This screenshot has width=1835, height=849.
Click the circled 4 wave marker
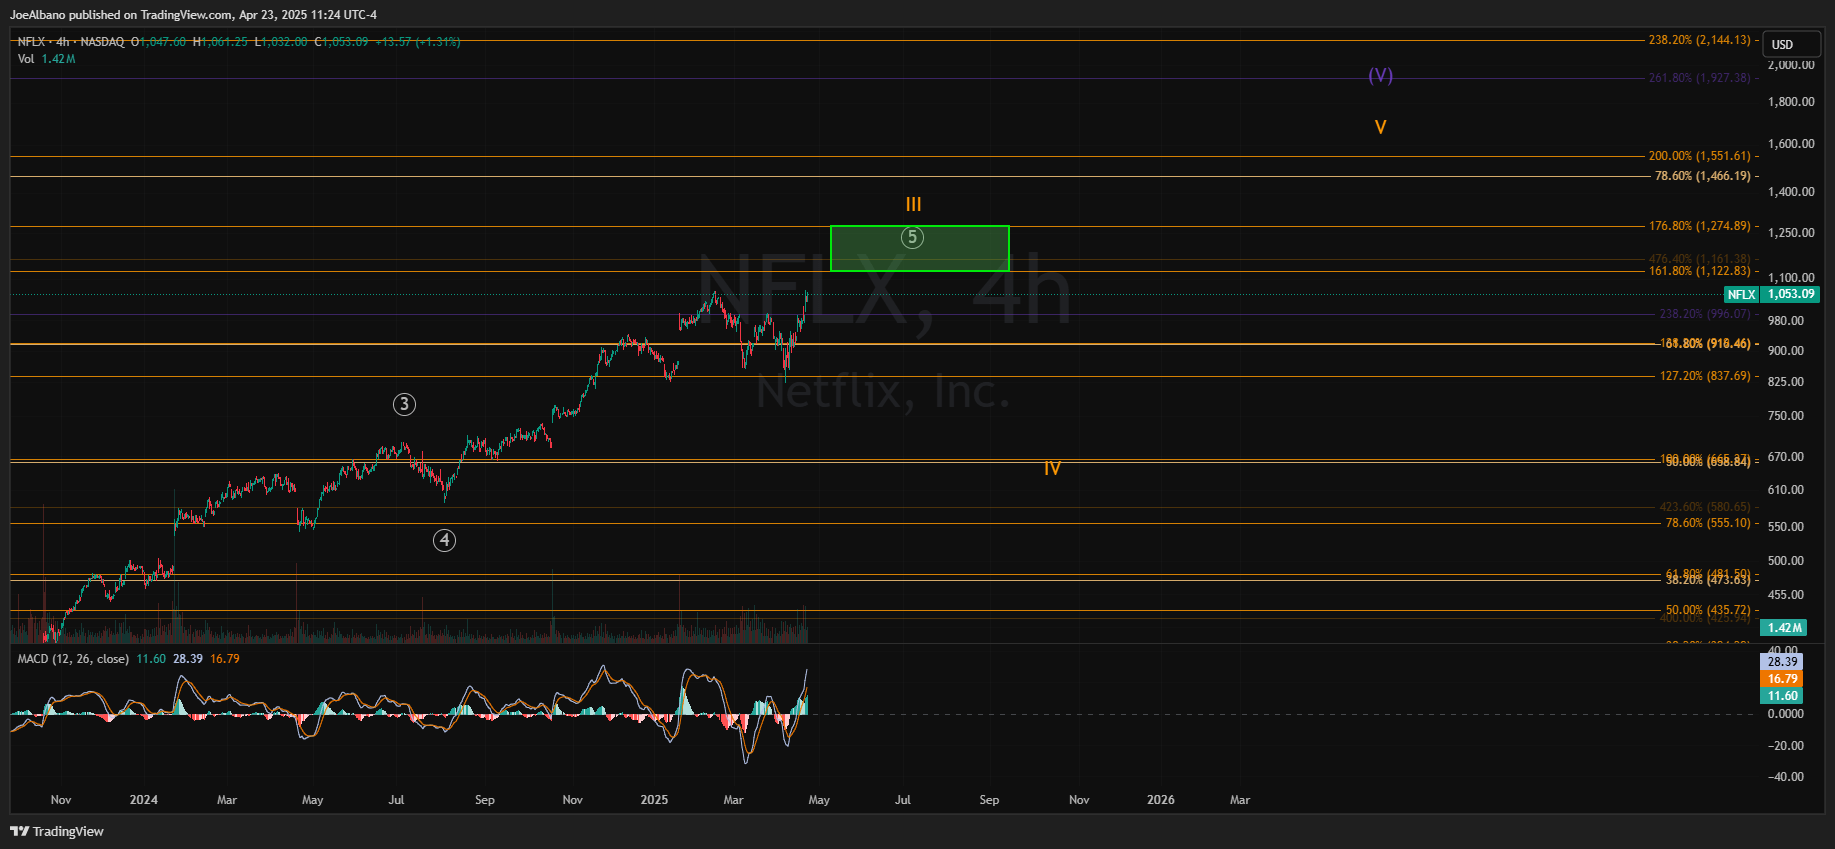(x=444, y=540)
